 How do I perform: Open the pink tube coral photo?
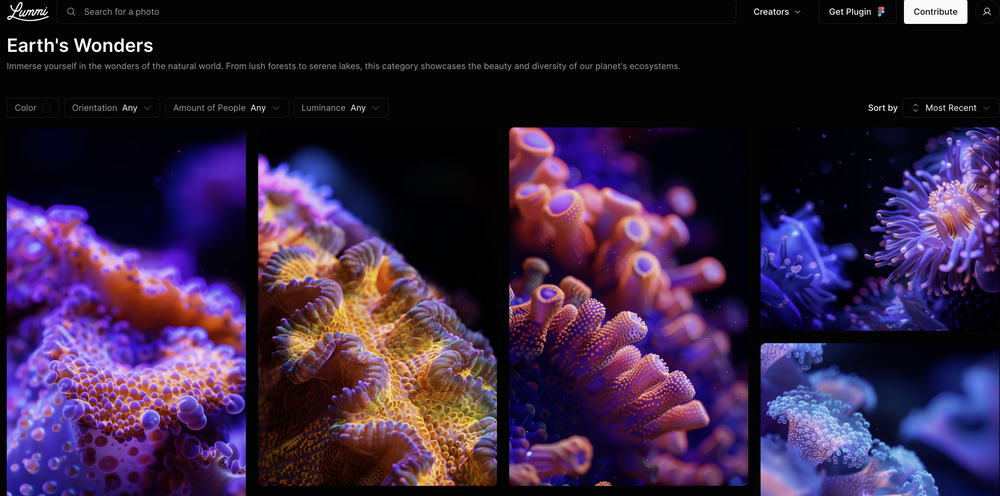[x=628, y=307]
